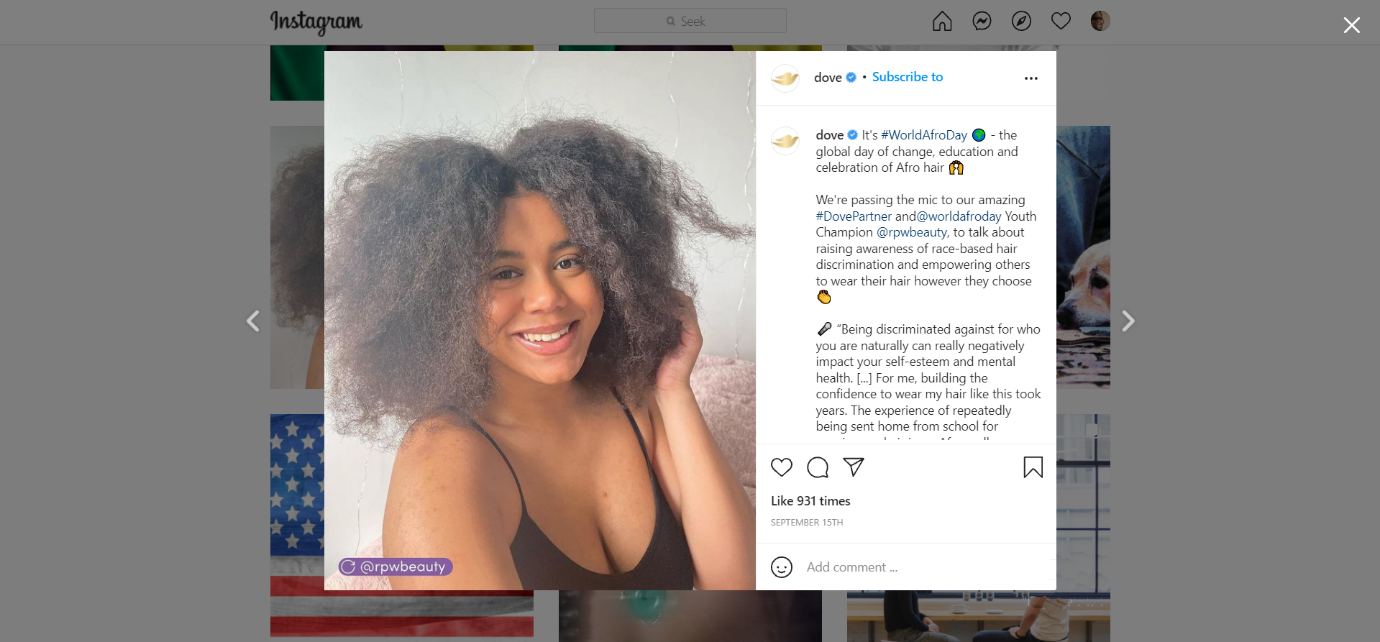The image size is (1380, 642).
Task: Click Subscribe to link beside dove
Action: [x=907, y=77]
